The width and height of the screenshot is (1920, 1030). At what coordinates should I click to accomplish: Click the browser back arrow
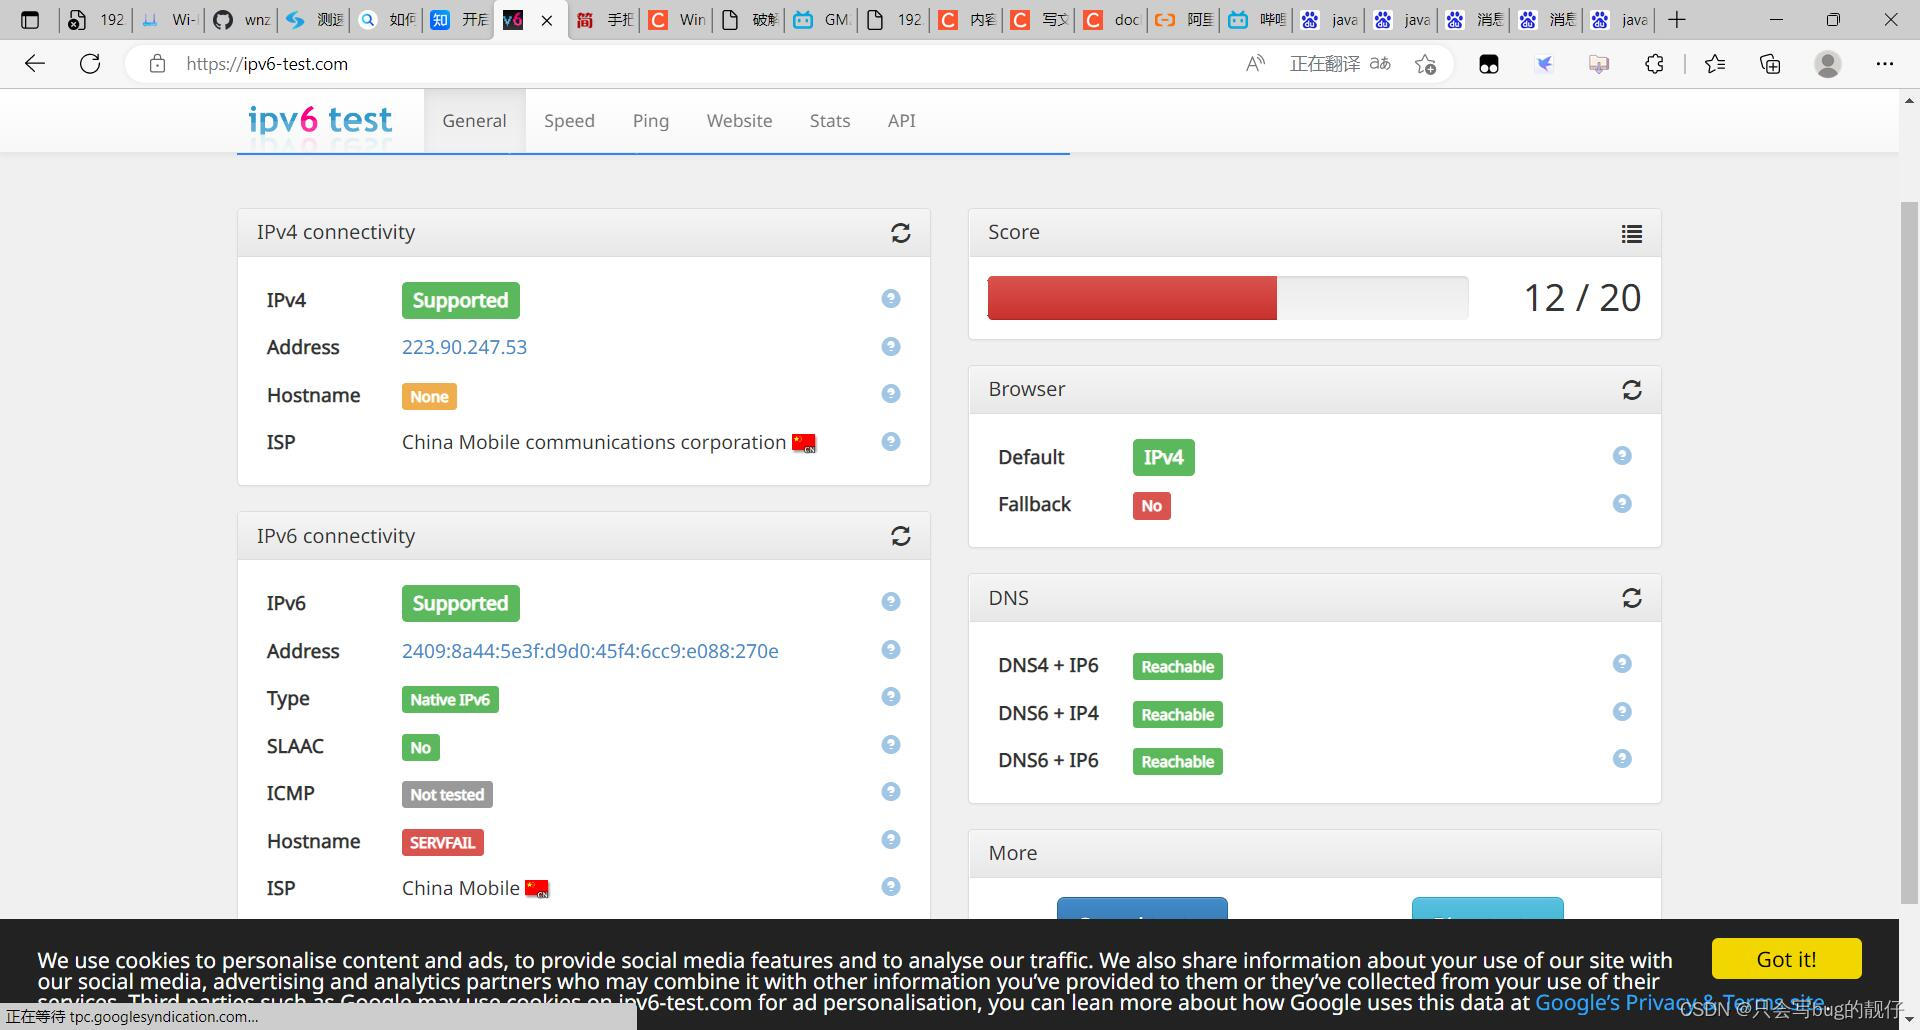point(35,64)
